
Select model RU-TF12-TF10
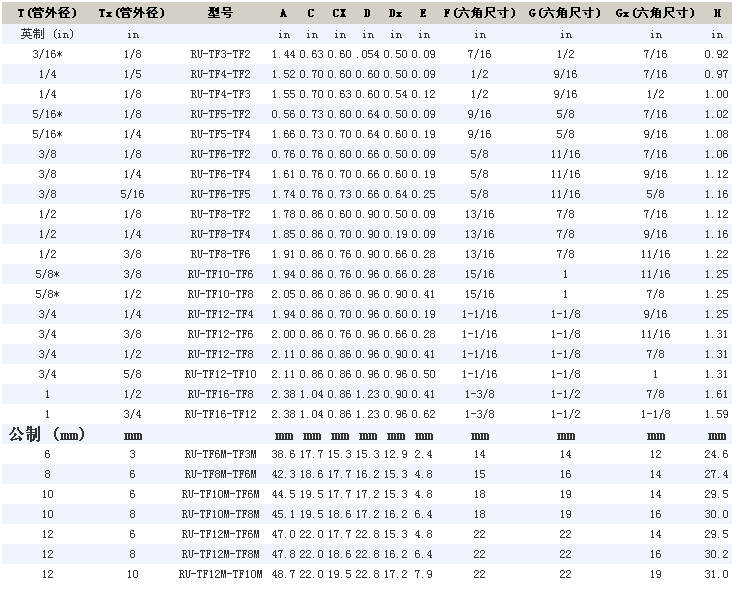220,373
